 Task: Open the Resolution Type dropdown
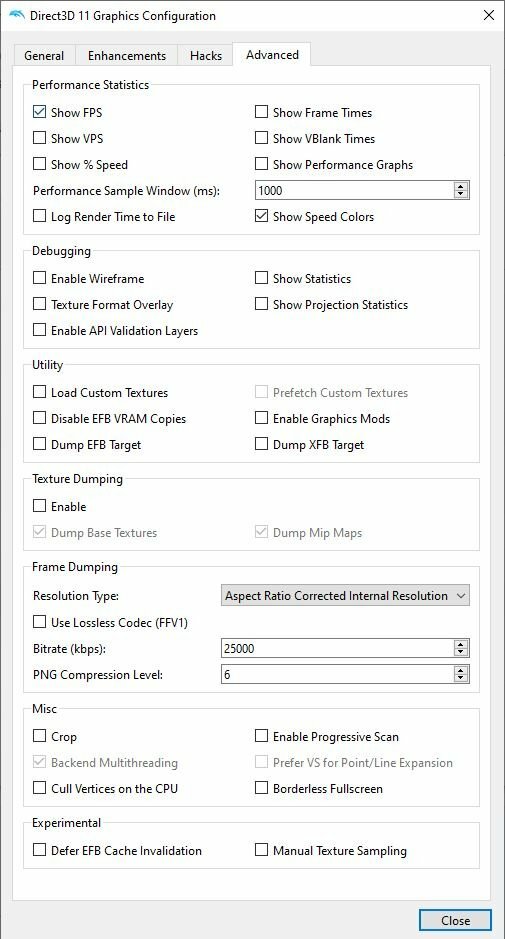(x=345, y=596)
